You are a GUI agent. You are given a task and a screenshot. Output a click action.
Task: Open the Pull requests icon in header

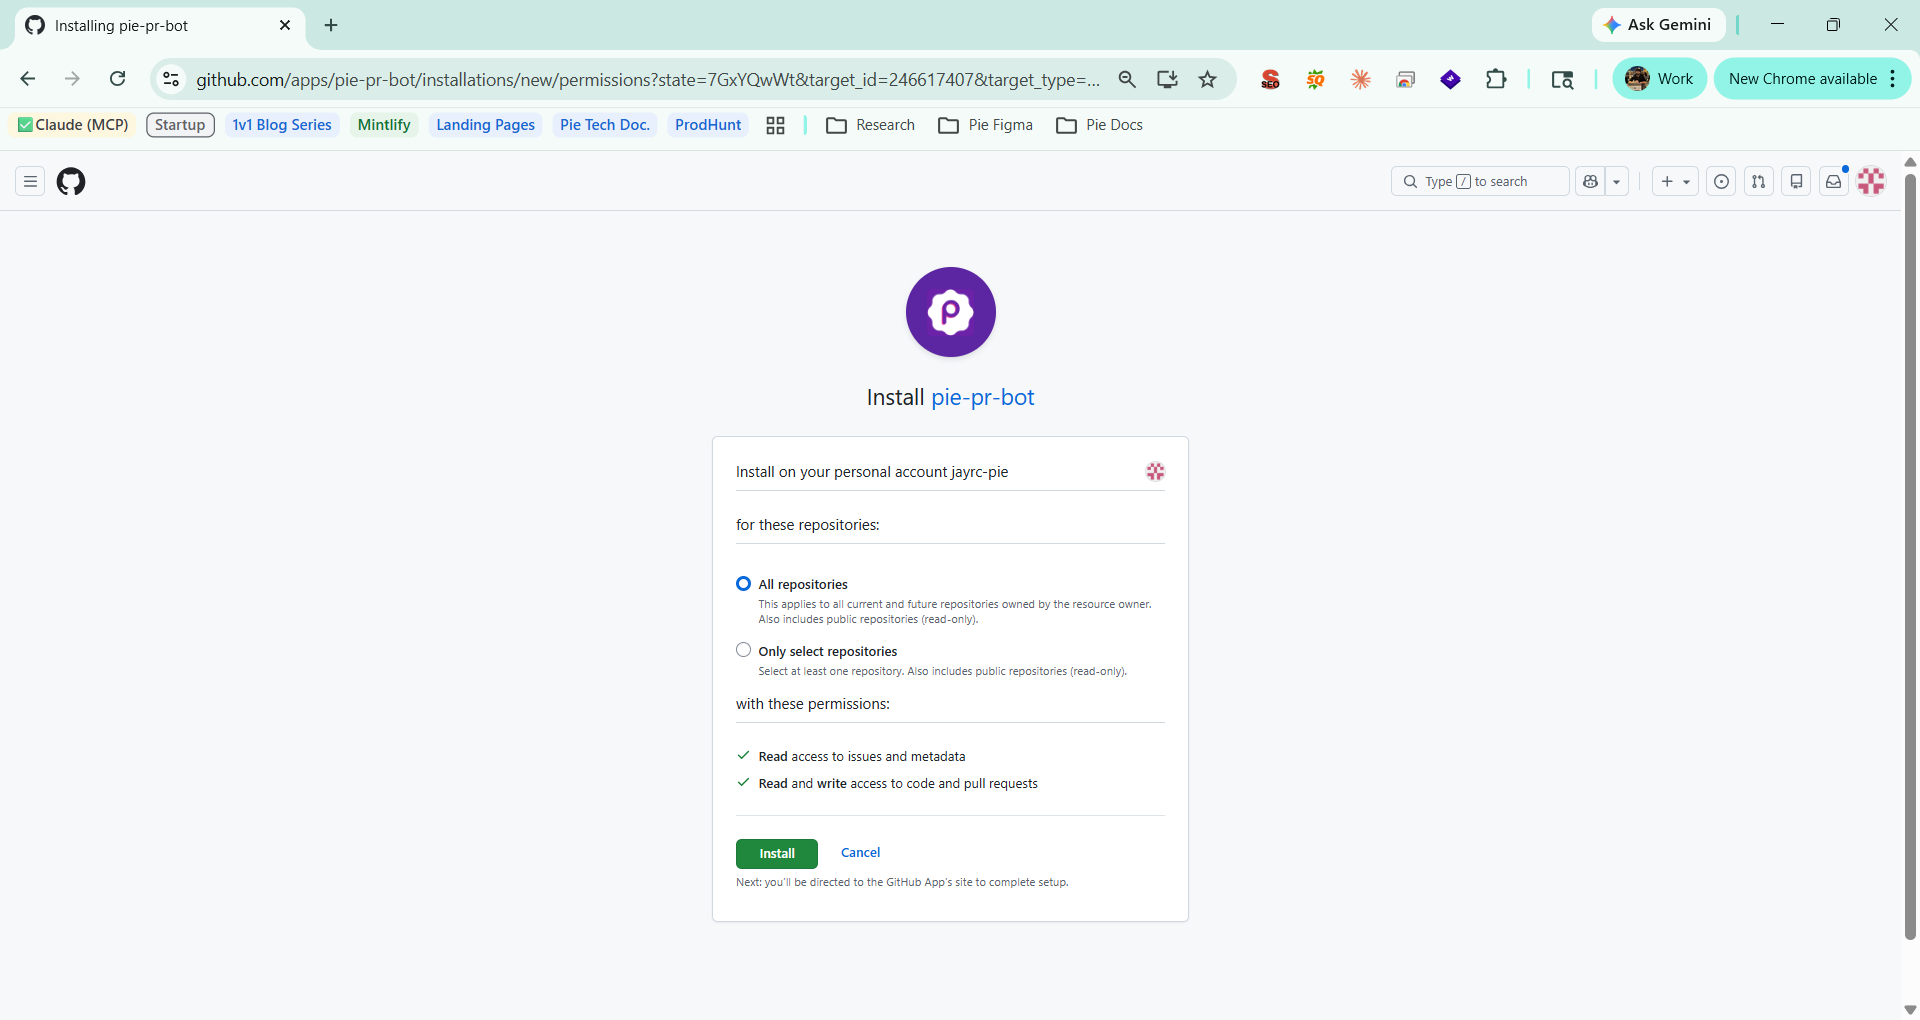tap(1759, 182)
